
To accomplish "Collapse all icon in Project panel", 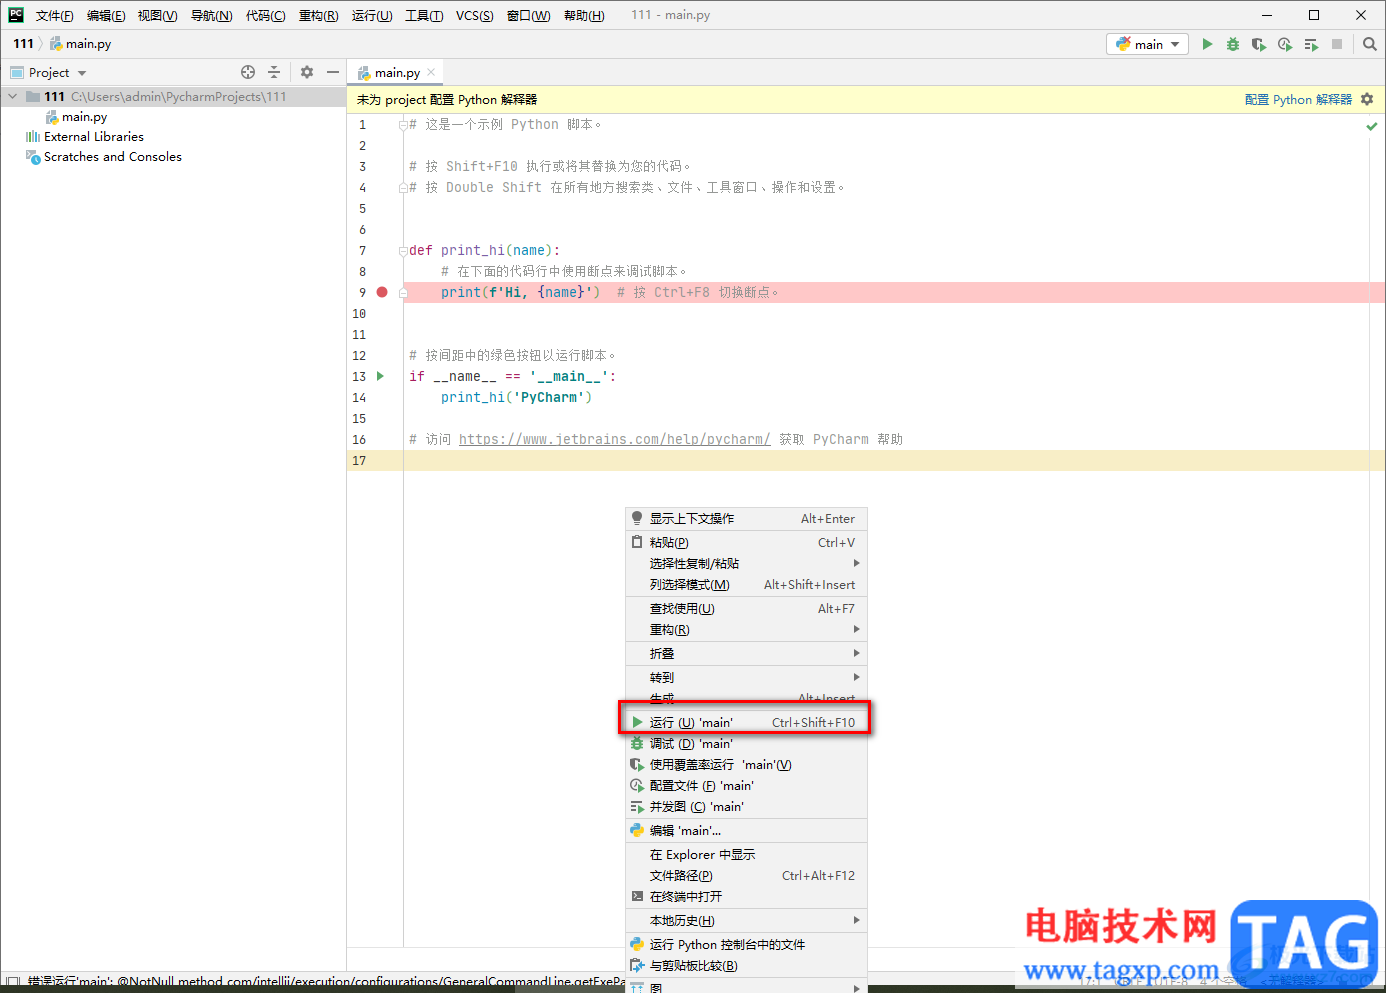I will pyautogui.click(x=274, y=72).
